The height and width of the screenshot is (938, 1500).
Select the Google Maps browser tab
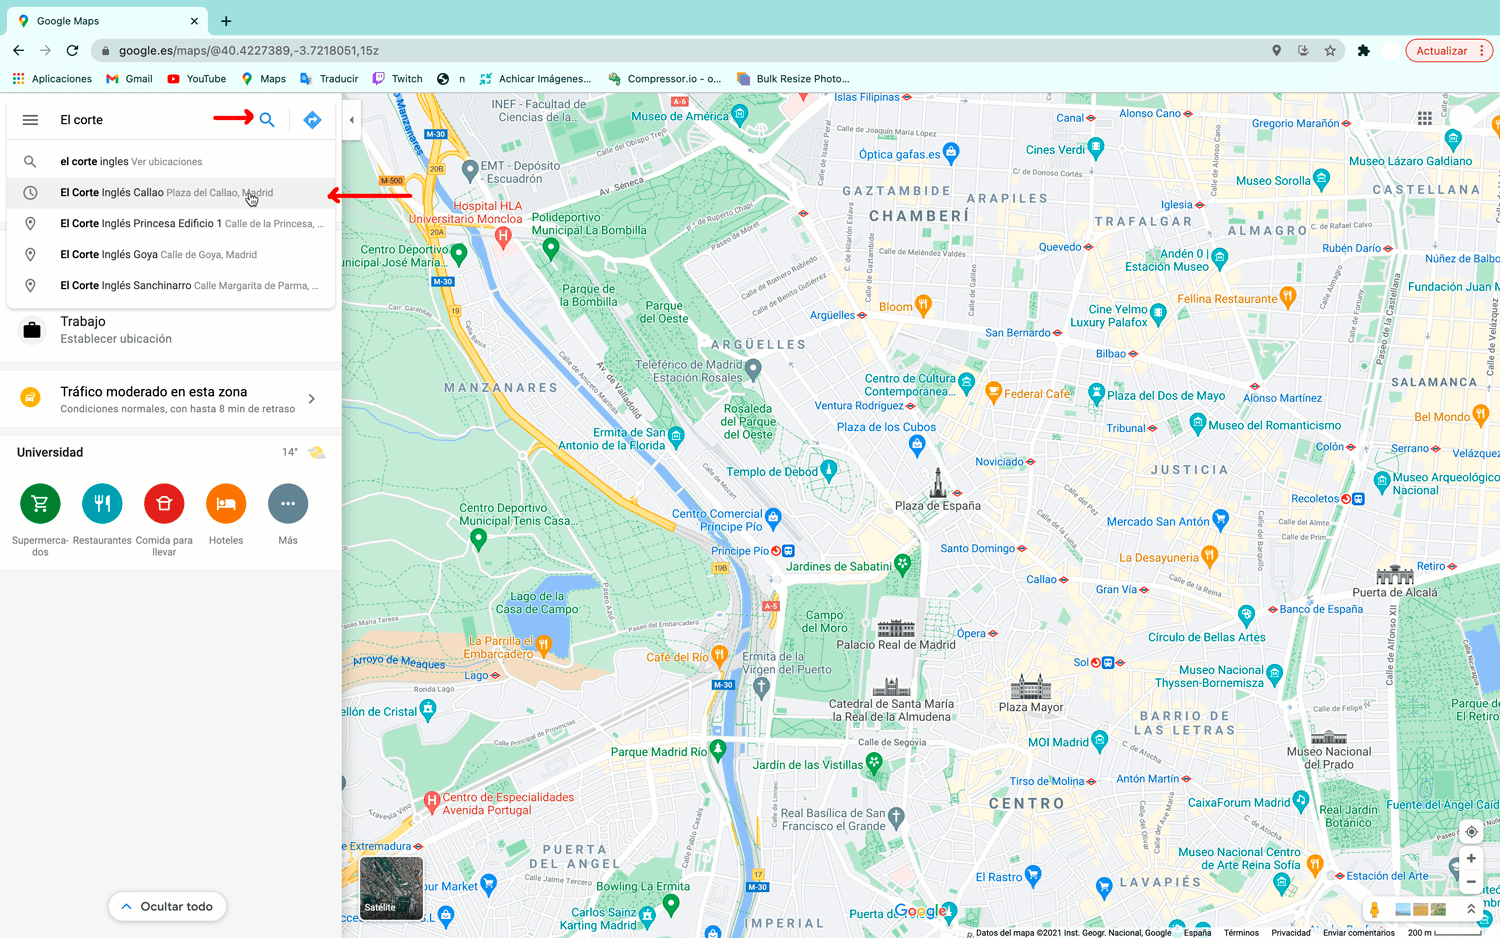point(108,21)
